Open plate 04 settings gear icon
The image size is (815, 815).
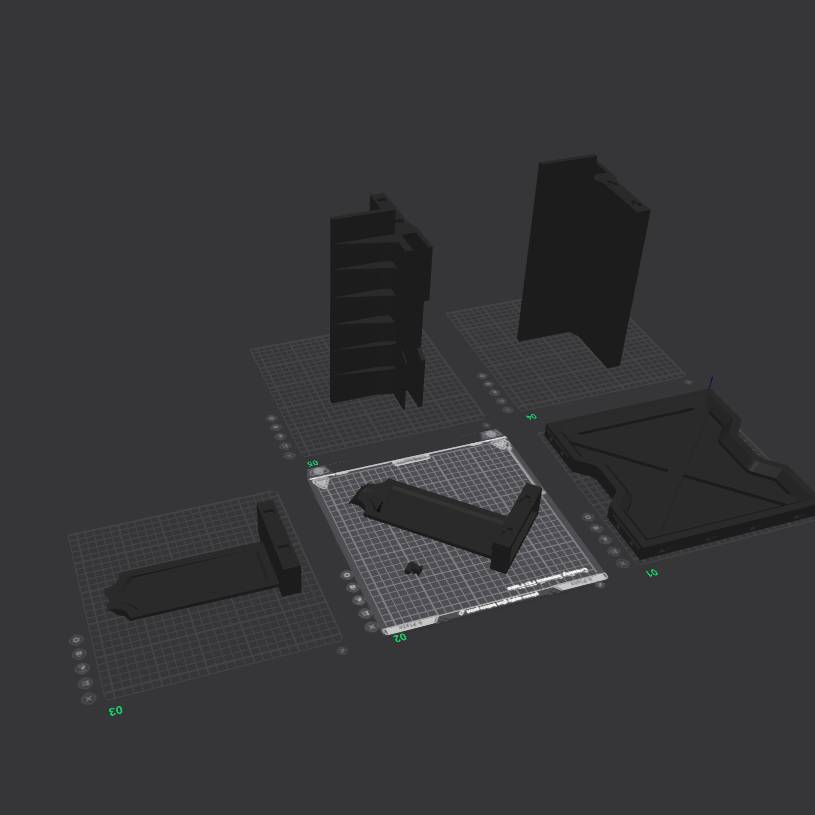point(482,376)
